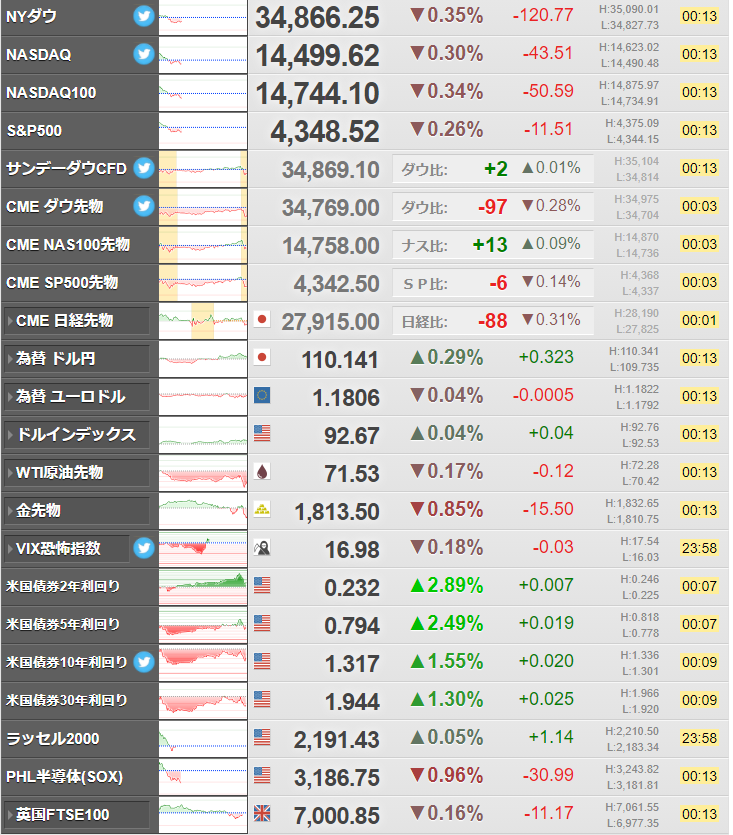Click the yield change +0.025

pos(547,699)
